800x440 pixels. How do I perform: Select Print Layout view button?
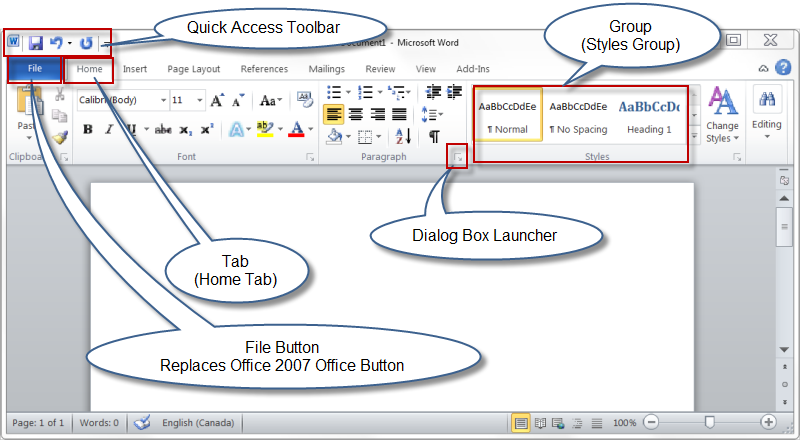click(x=520, y=423)
